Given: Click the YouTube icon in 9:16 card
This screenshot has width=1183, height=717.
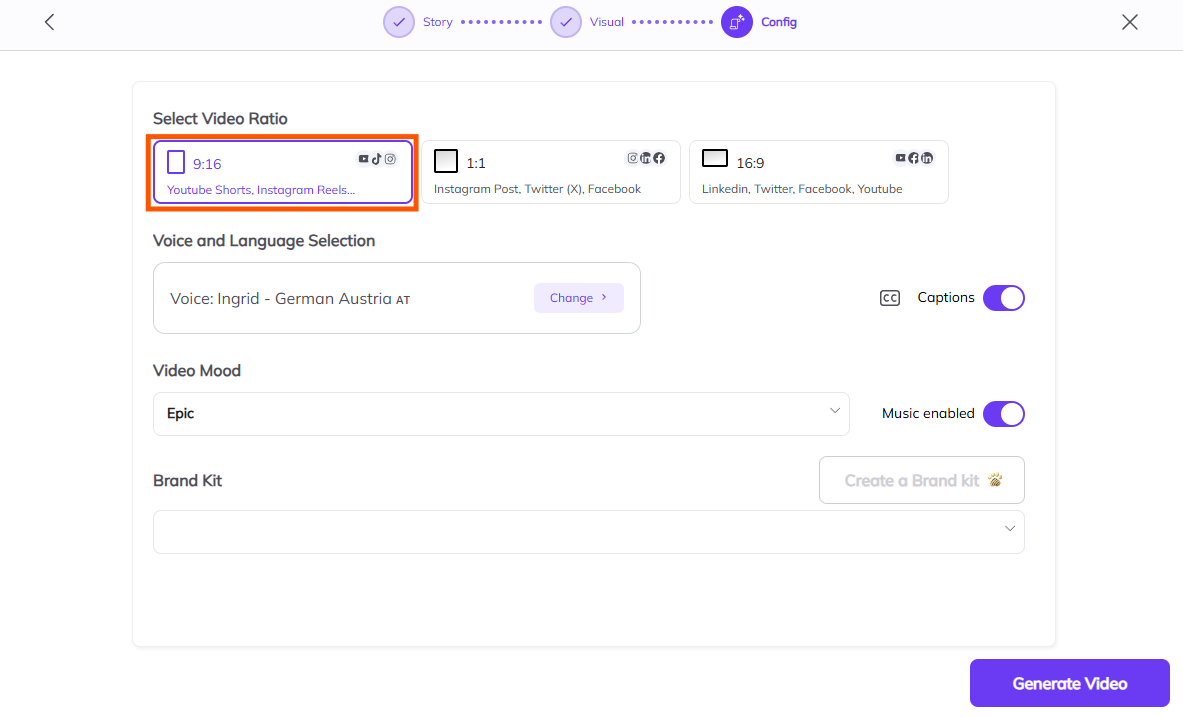Looking at the screenshot, I should pyautogui.click(x=364, y=158).
